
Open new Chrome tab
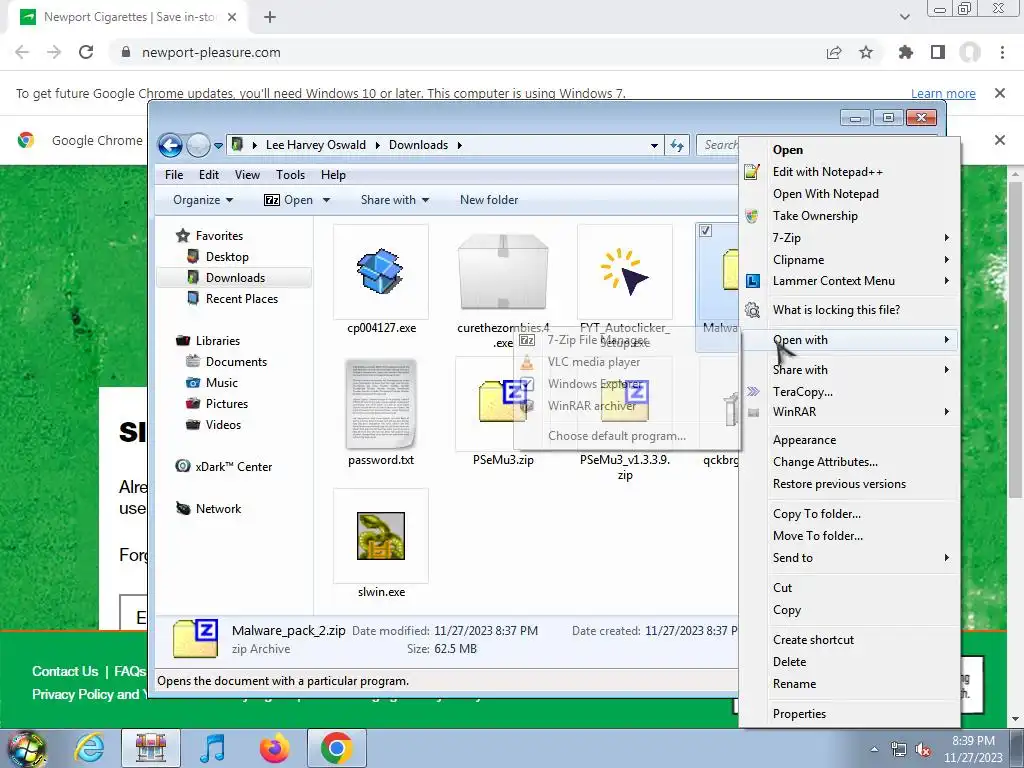tap(270, 18)
